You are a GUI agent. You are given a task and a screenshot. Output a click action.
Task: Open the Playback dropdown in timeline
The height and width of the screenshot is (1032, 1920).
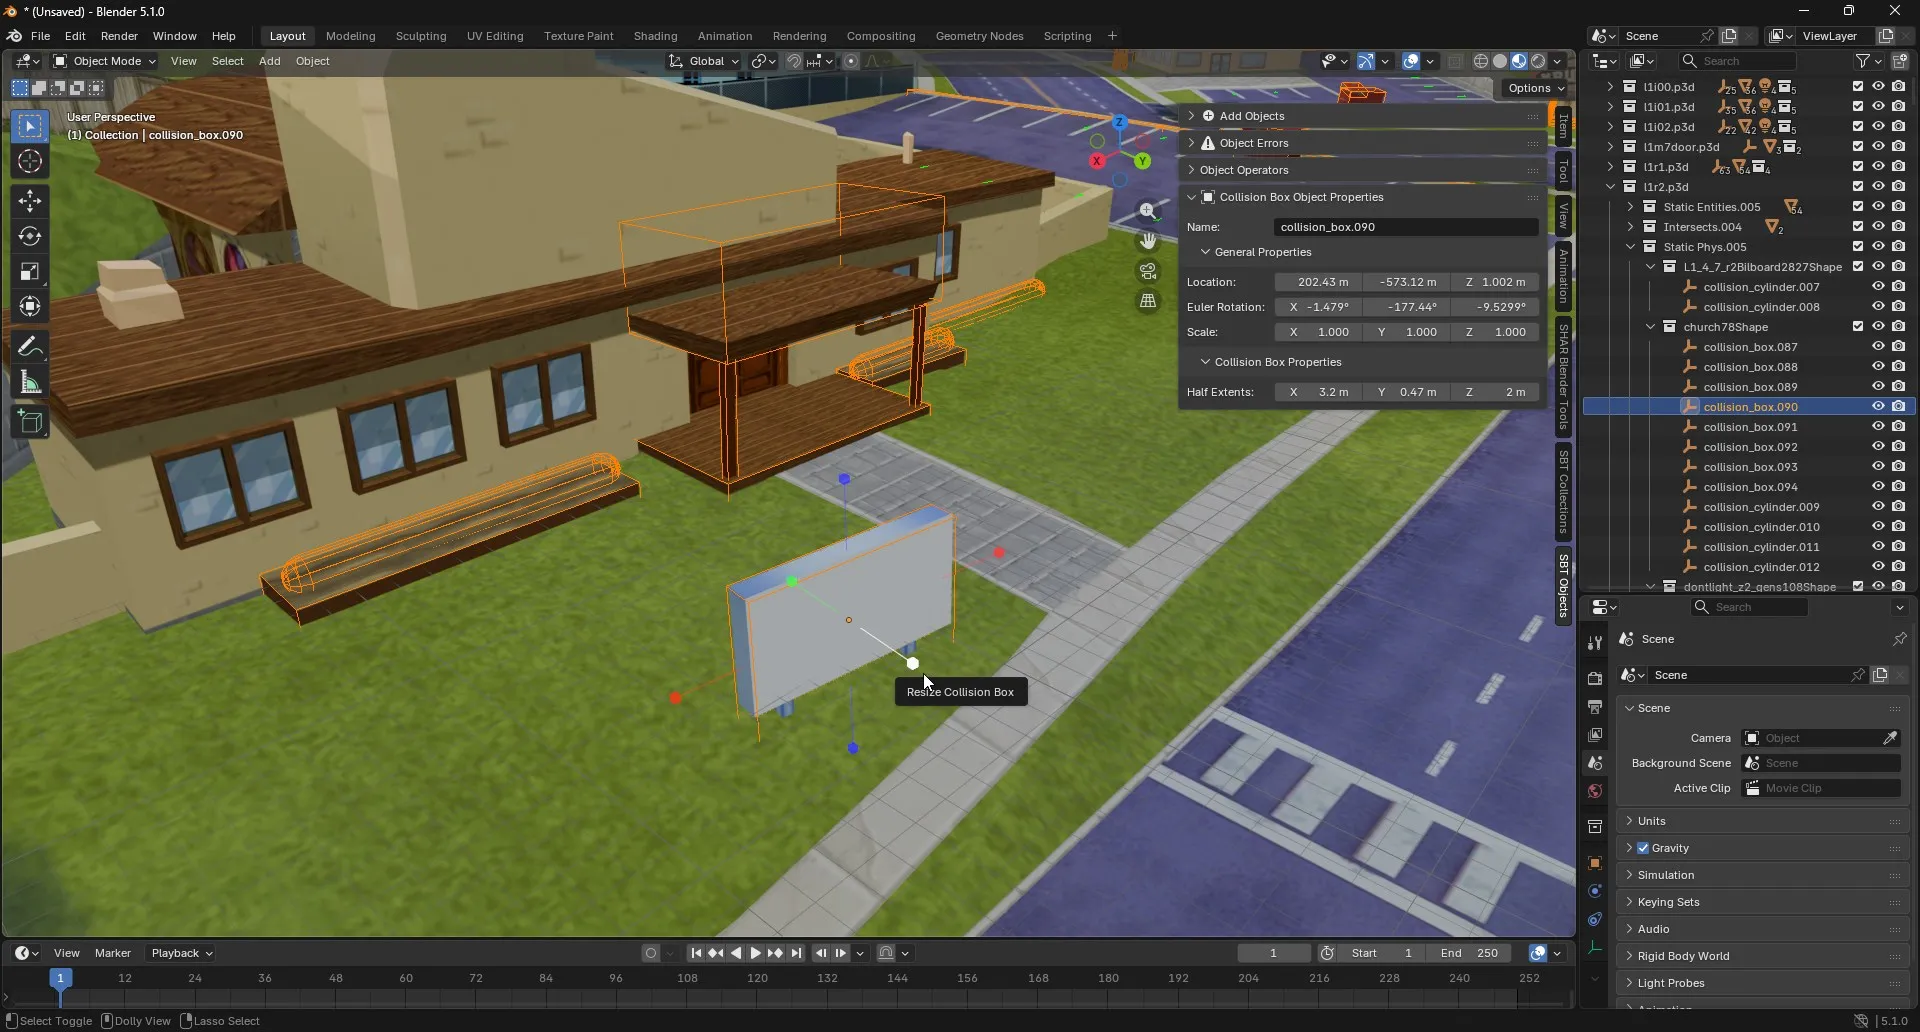[x=182, y=953]
